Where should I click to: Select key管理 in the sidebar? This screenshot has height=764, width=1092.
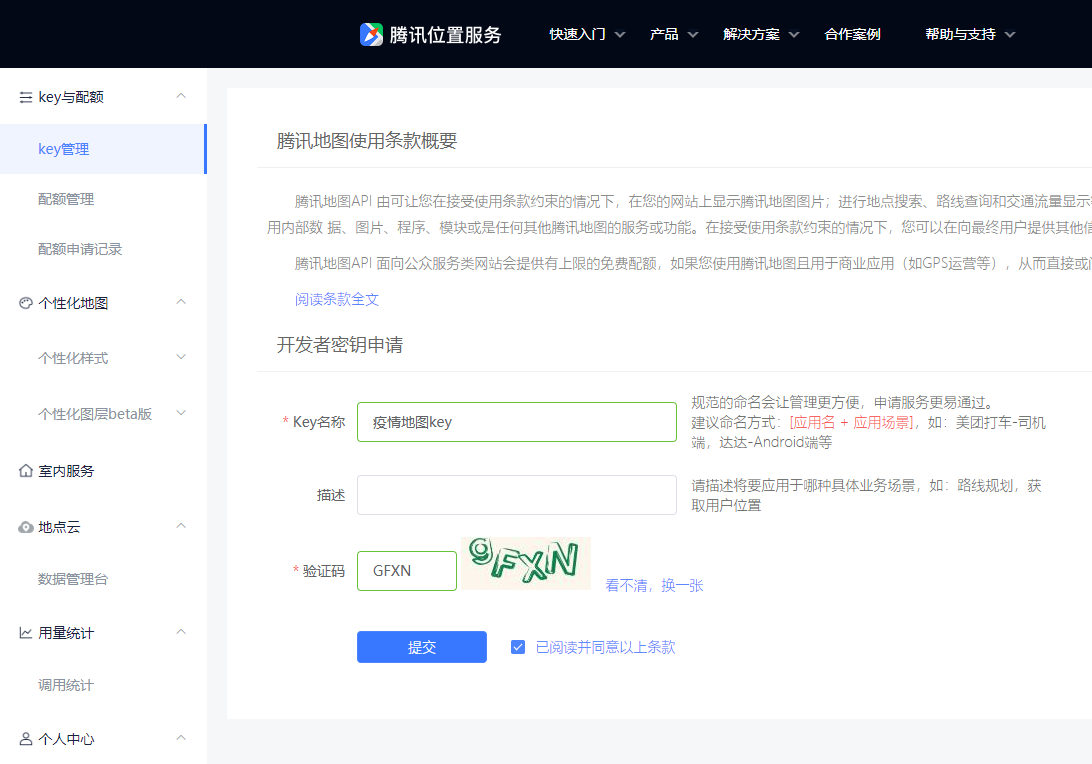click(103, 149)
